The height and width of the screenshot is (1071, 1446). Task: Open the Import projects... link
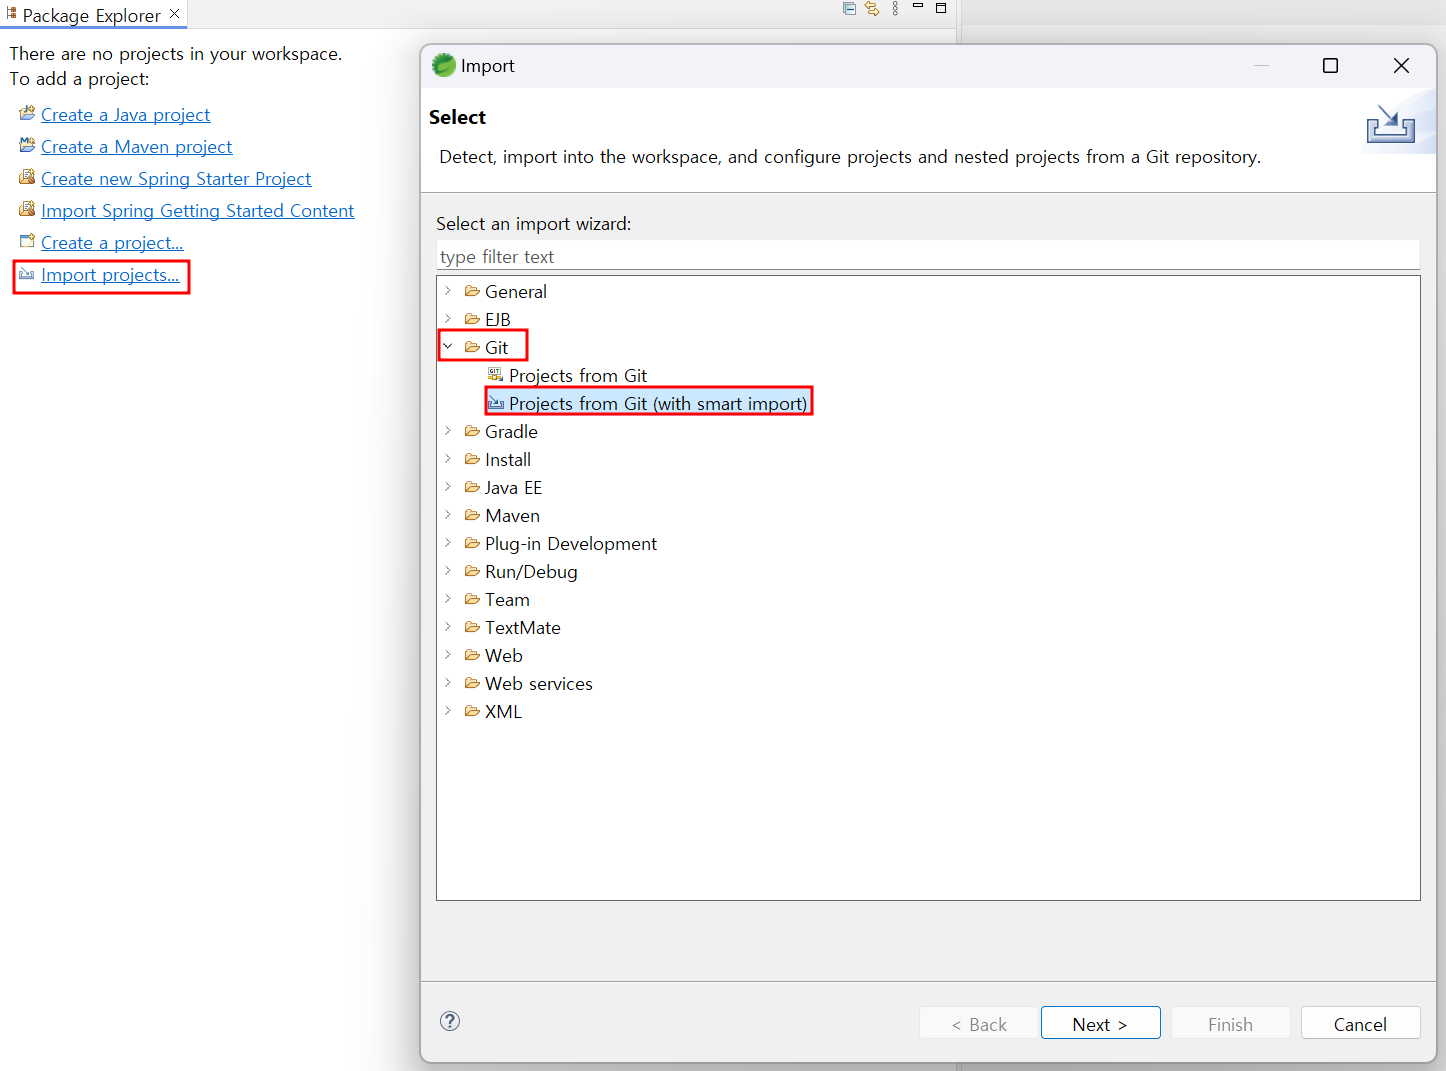coord(110,274)
